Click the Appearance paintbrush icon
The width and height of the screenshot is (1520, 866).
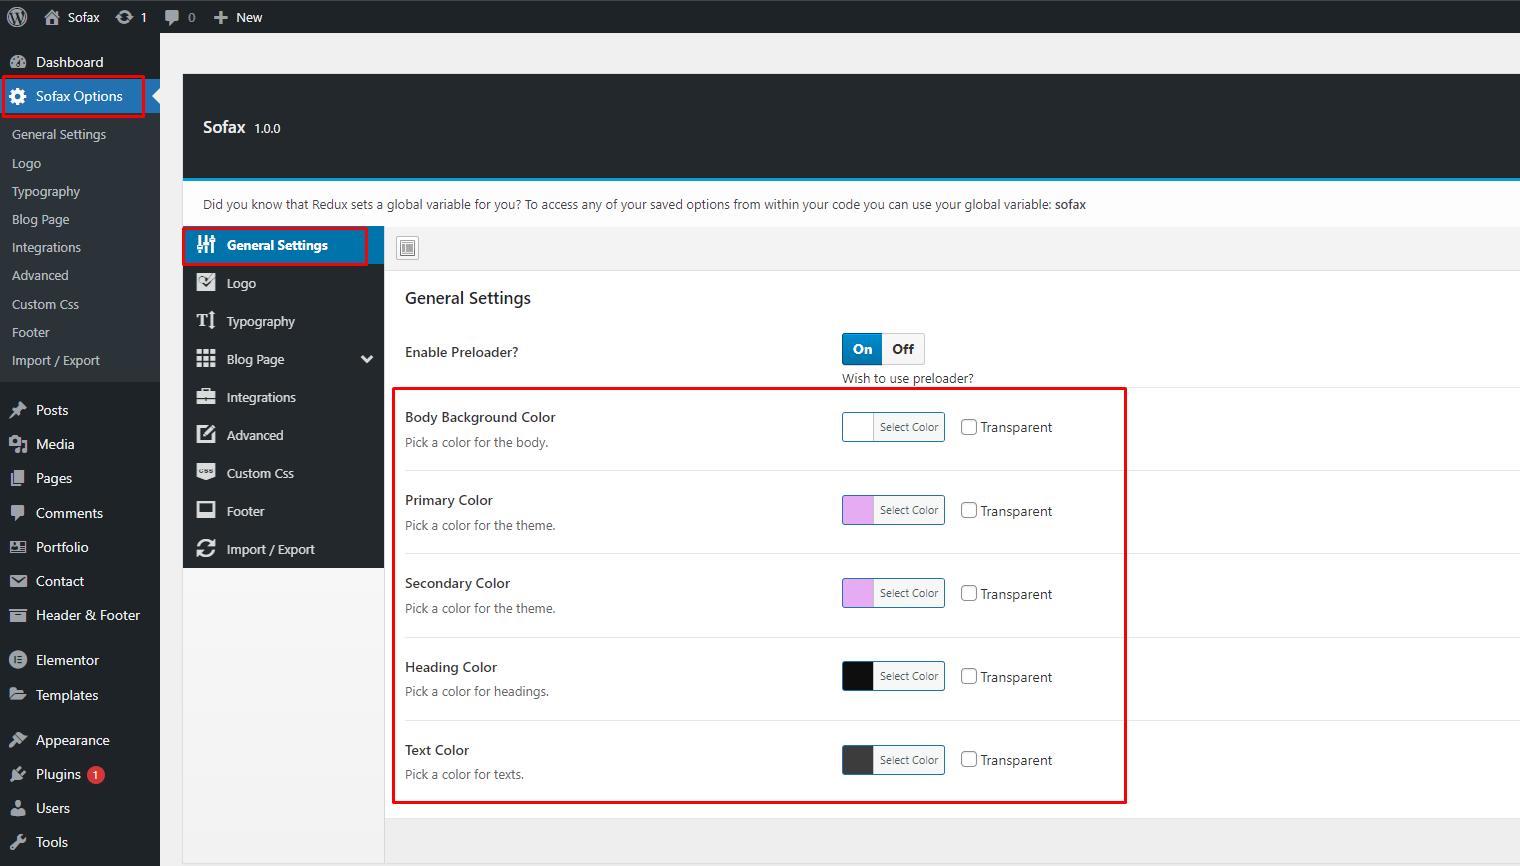tap(18, 740)
